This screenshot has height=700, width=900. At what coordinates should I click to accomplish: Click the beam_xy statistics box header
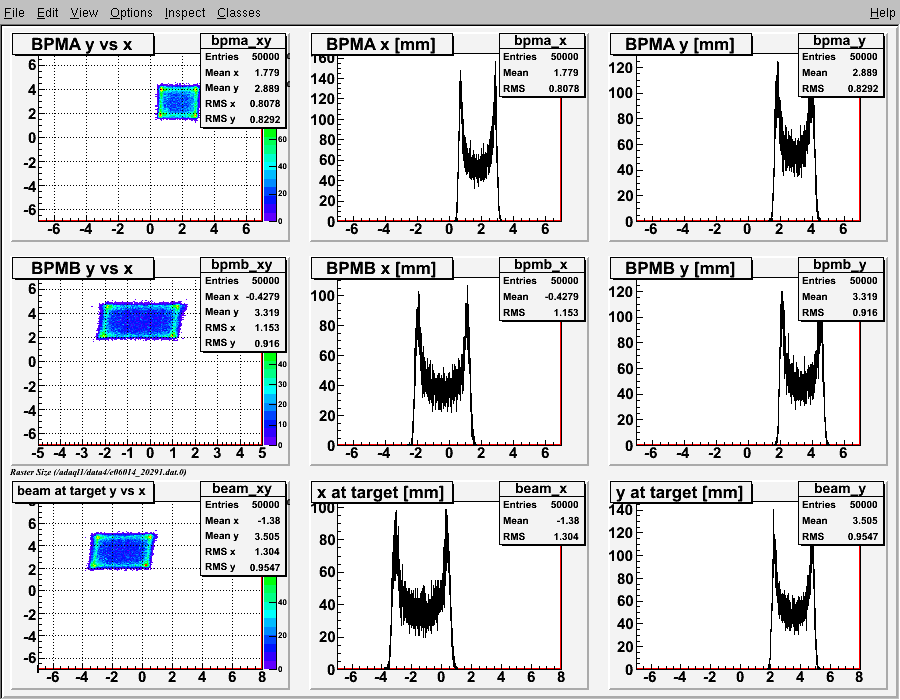pyautogui.click(x=243, y=488)
